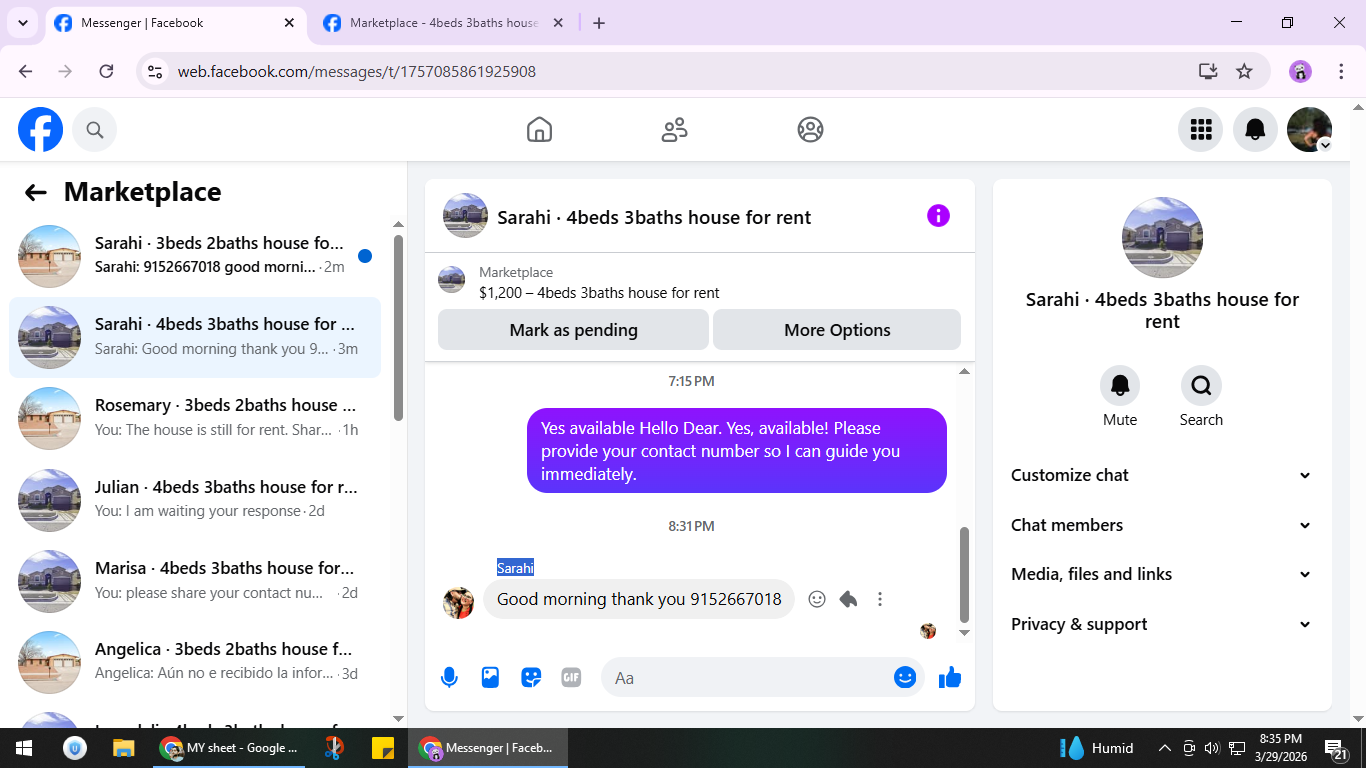The width and height of the screenshot is (1366, 768).
Task: Expand the Chat members section
Action: click(1162, 525)
